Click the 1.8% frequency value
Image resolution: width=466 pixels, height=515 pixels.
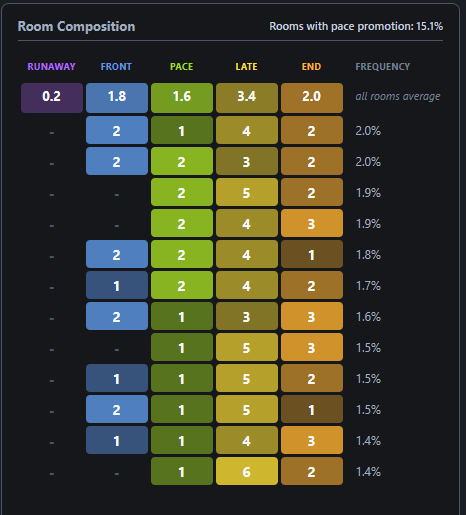point(368,255)
